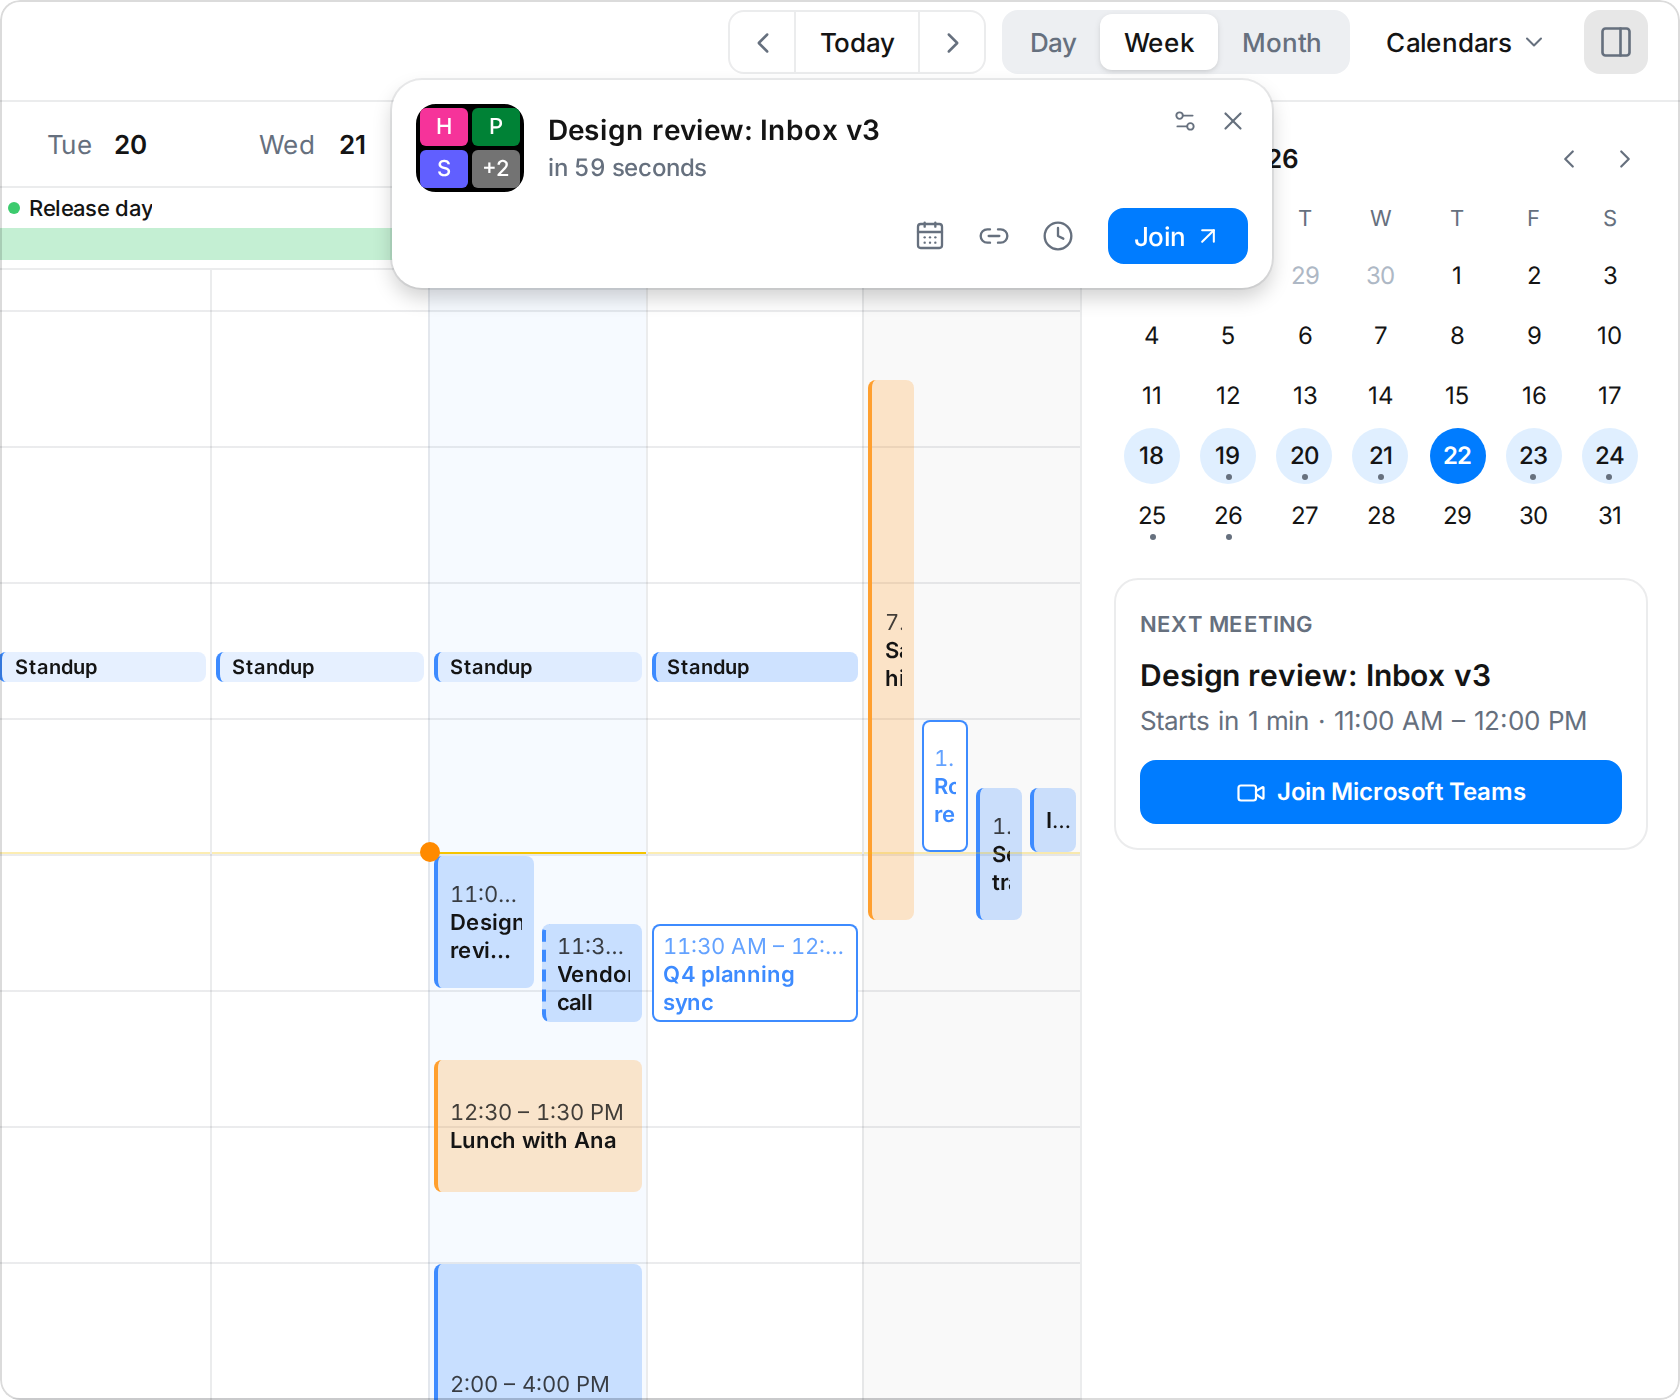
Task: Select day 15 in the mini calendar
Action: [x=1457, y=396]
